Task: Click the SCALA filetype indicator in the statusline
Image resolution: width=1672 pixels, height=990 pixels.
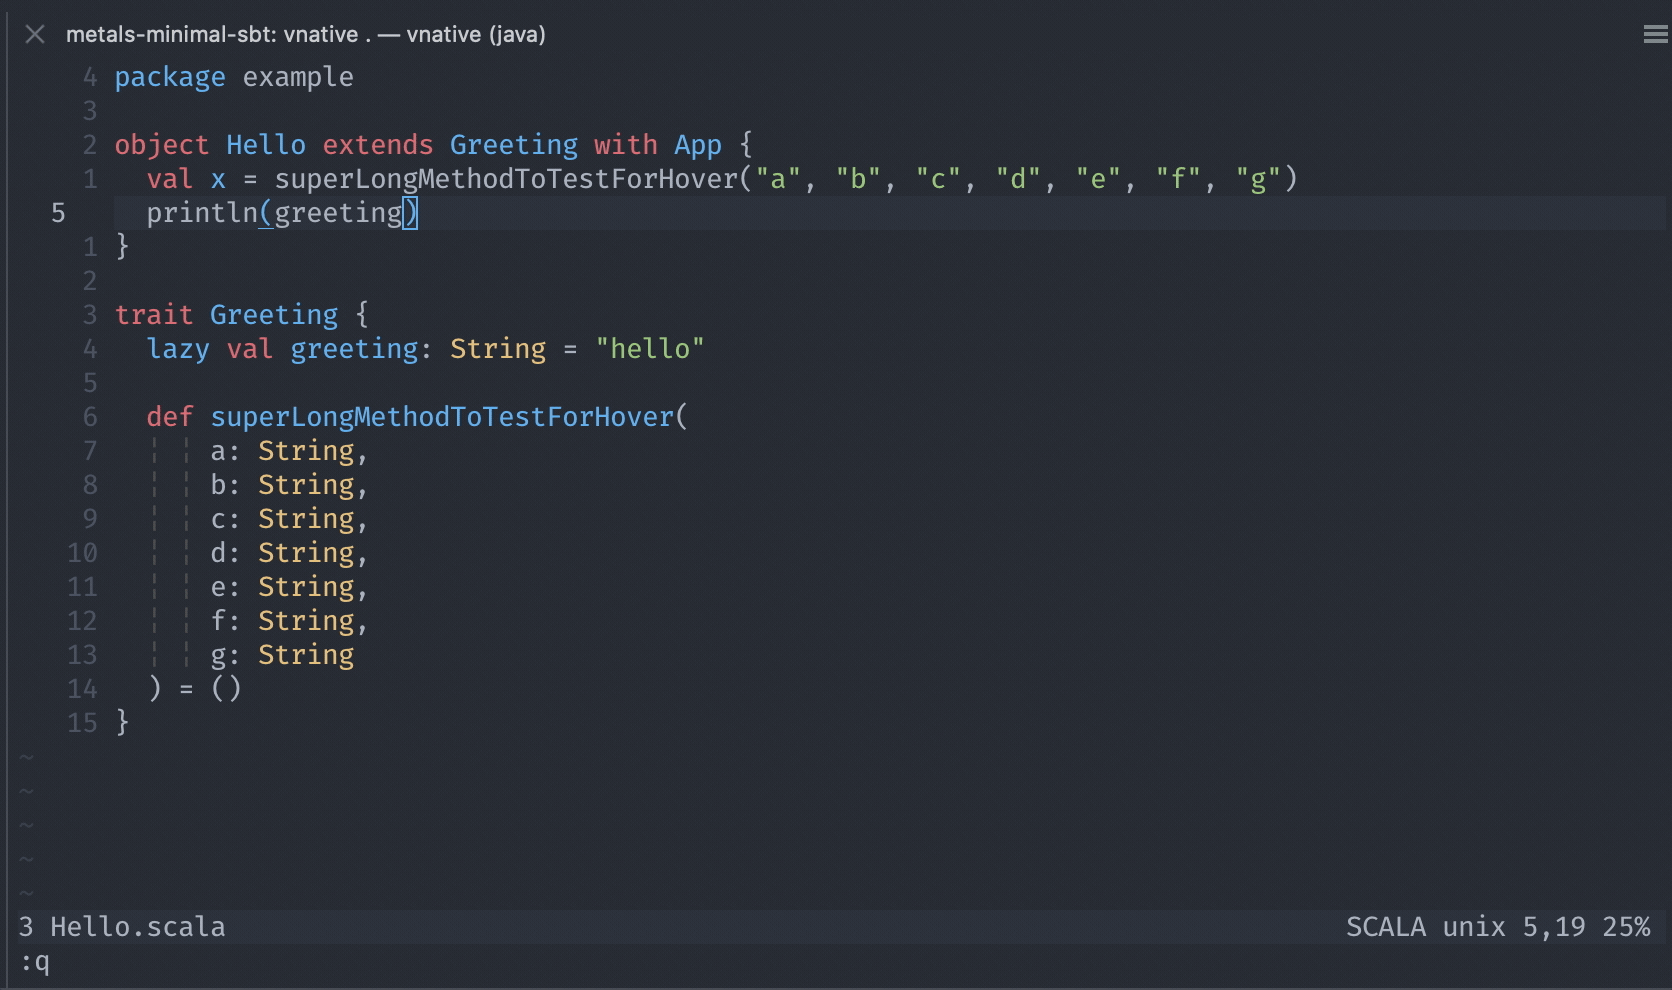Action: pyautogui.click(x=1386, y=927)
